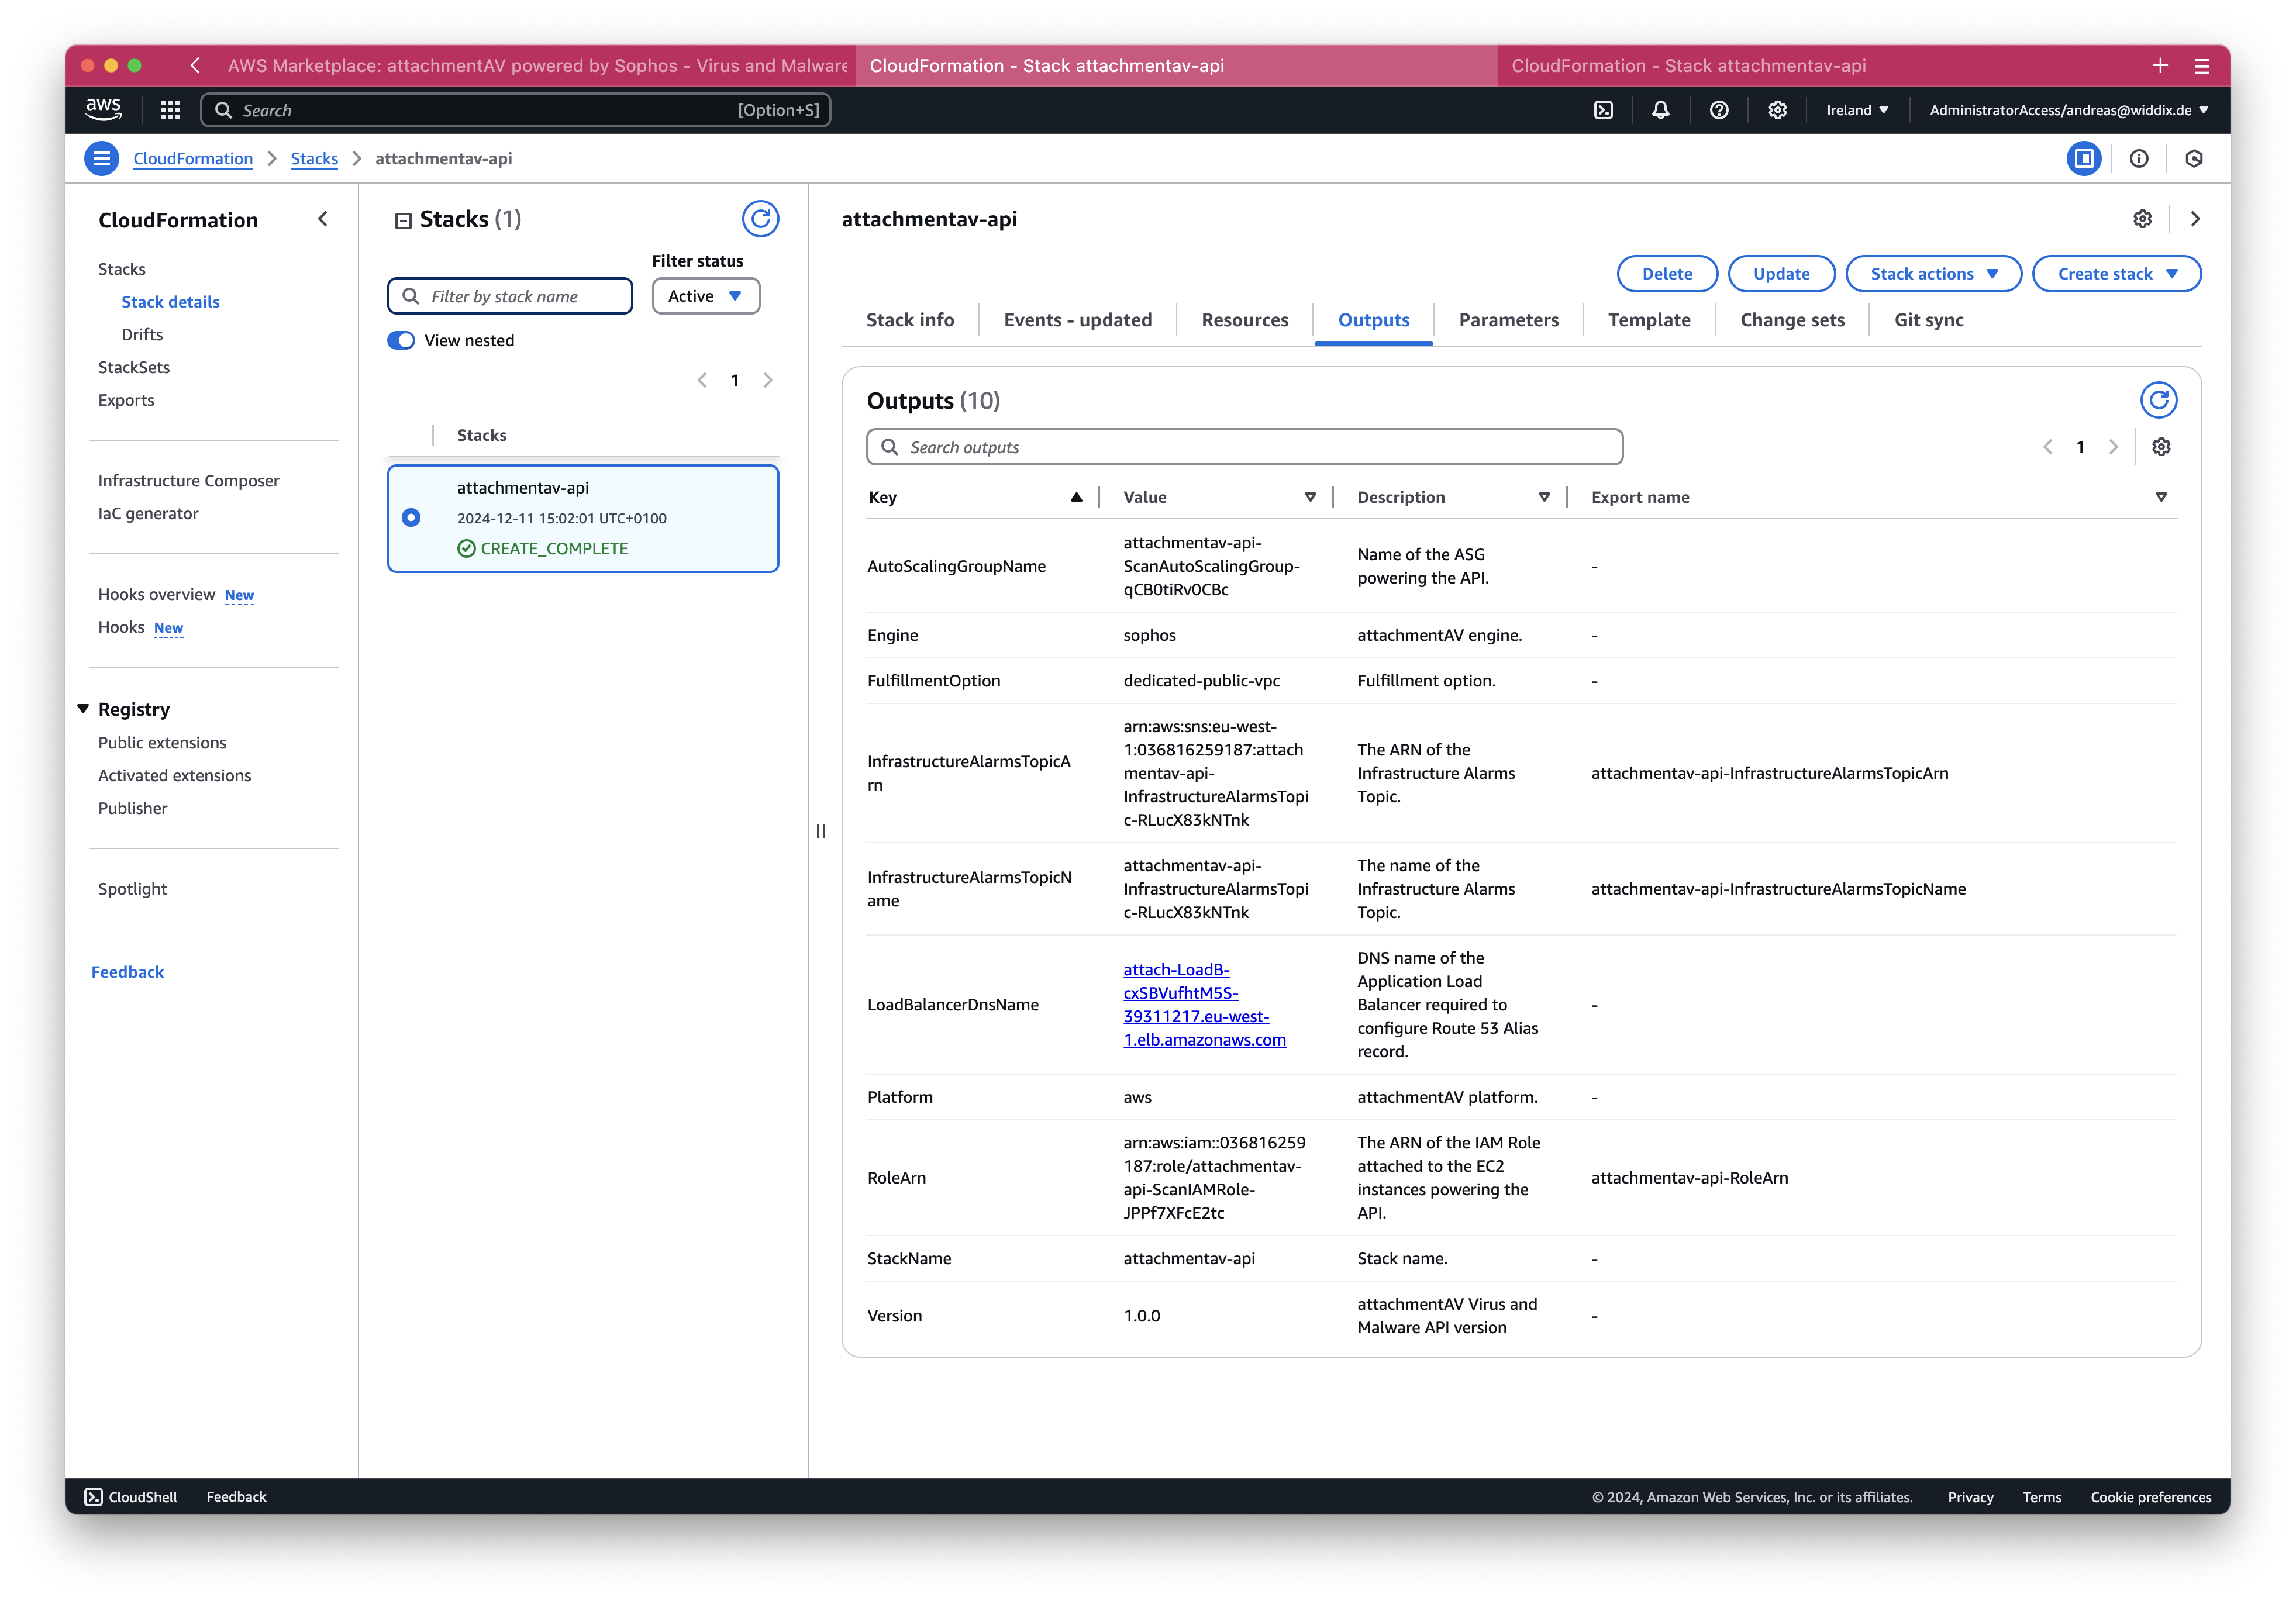Open Infrastructure Composer in sidebar
Image resolution: width=2296 pixels, height=1601 pixels.
click(x=189, y=480)
